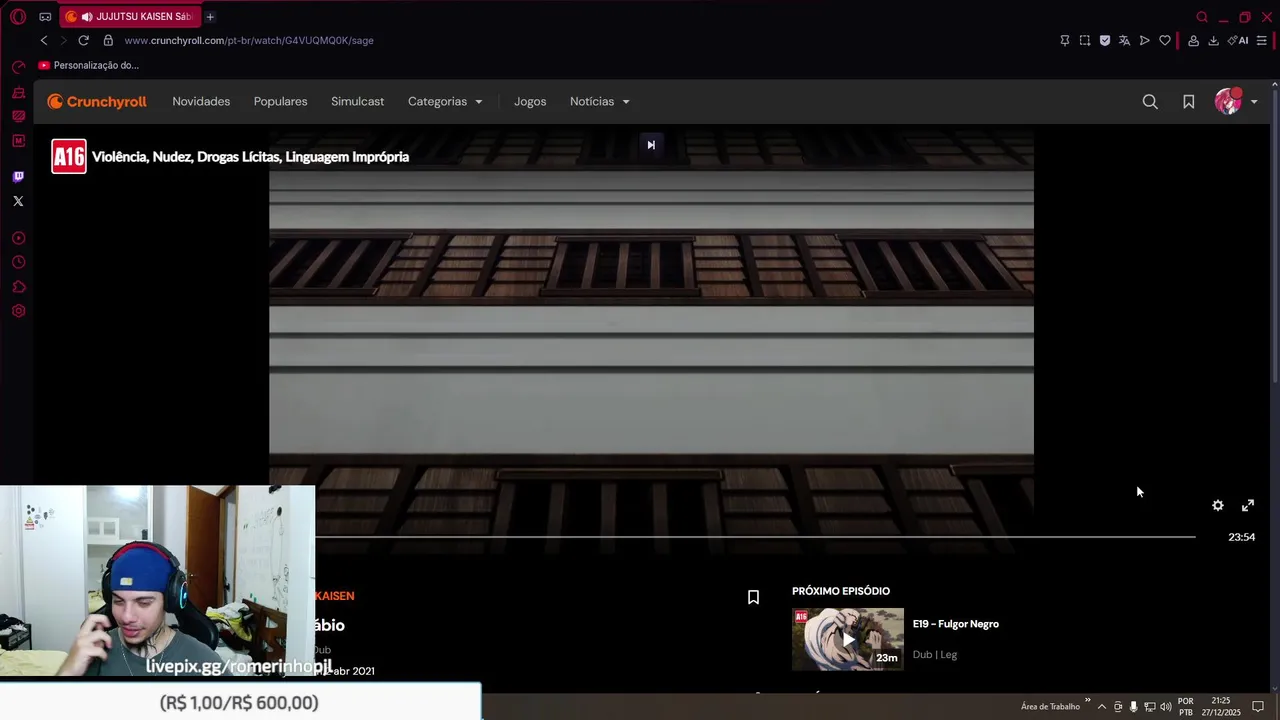The image size is (1280, 720).
Task: Open the flow send arrow icon
Action: (1145, 40)
